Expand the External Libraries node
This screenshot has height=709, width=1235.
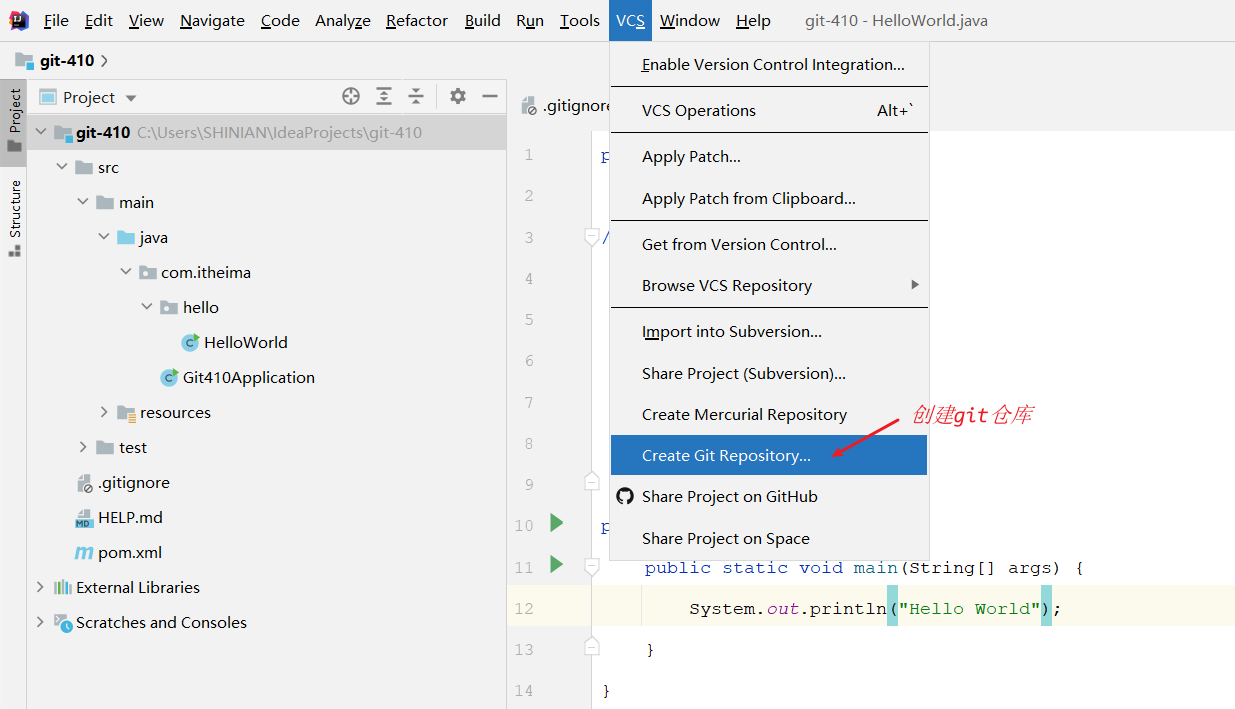pyautogui.click(x=40, y=587)
